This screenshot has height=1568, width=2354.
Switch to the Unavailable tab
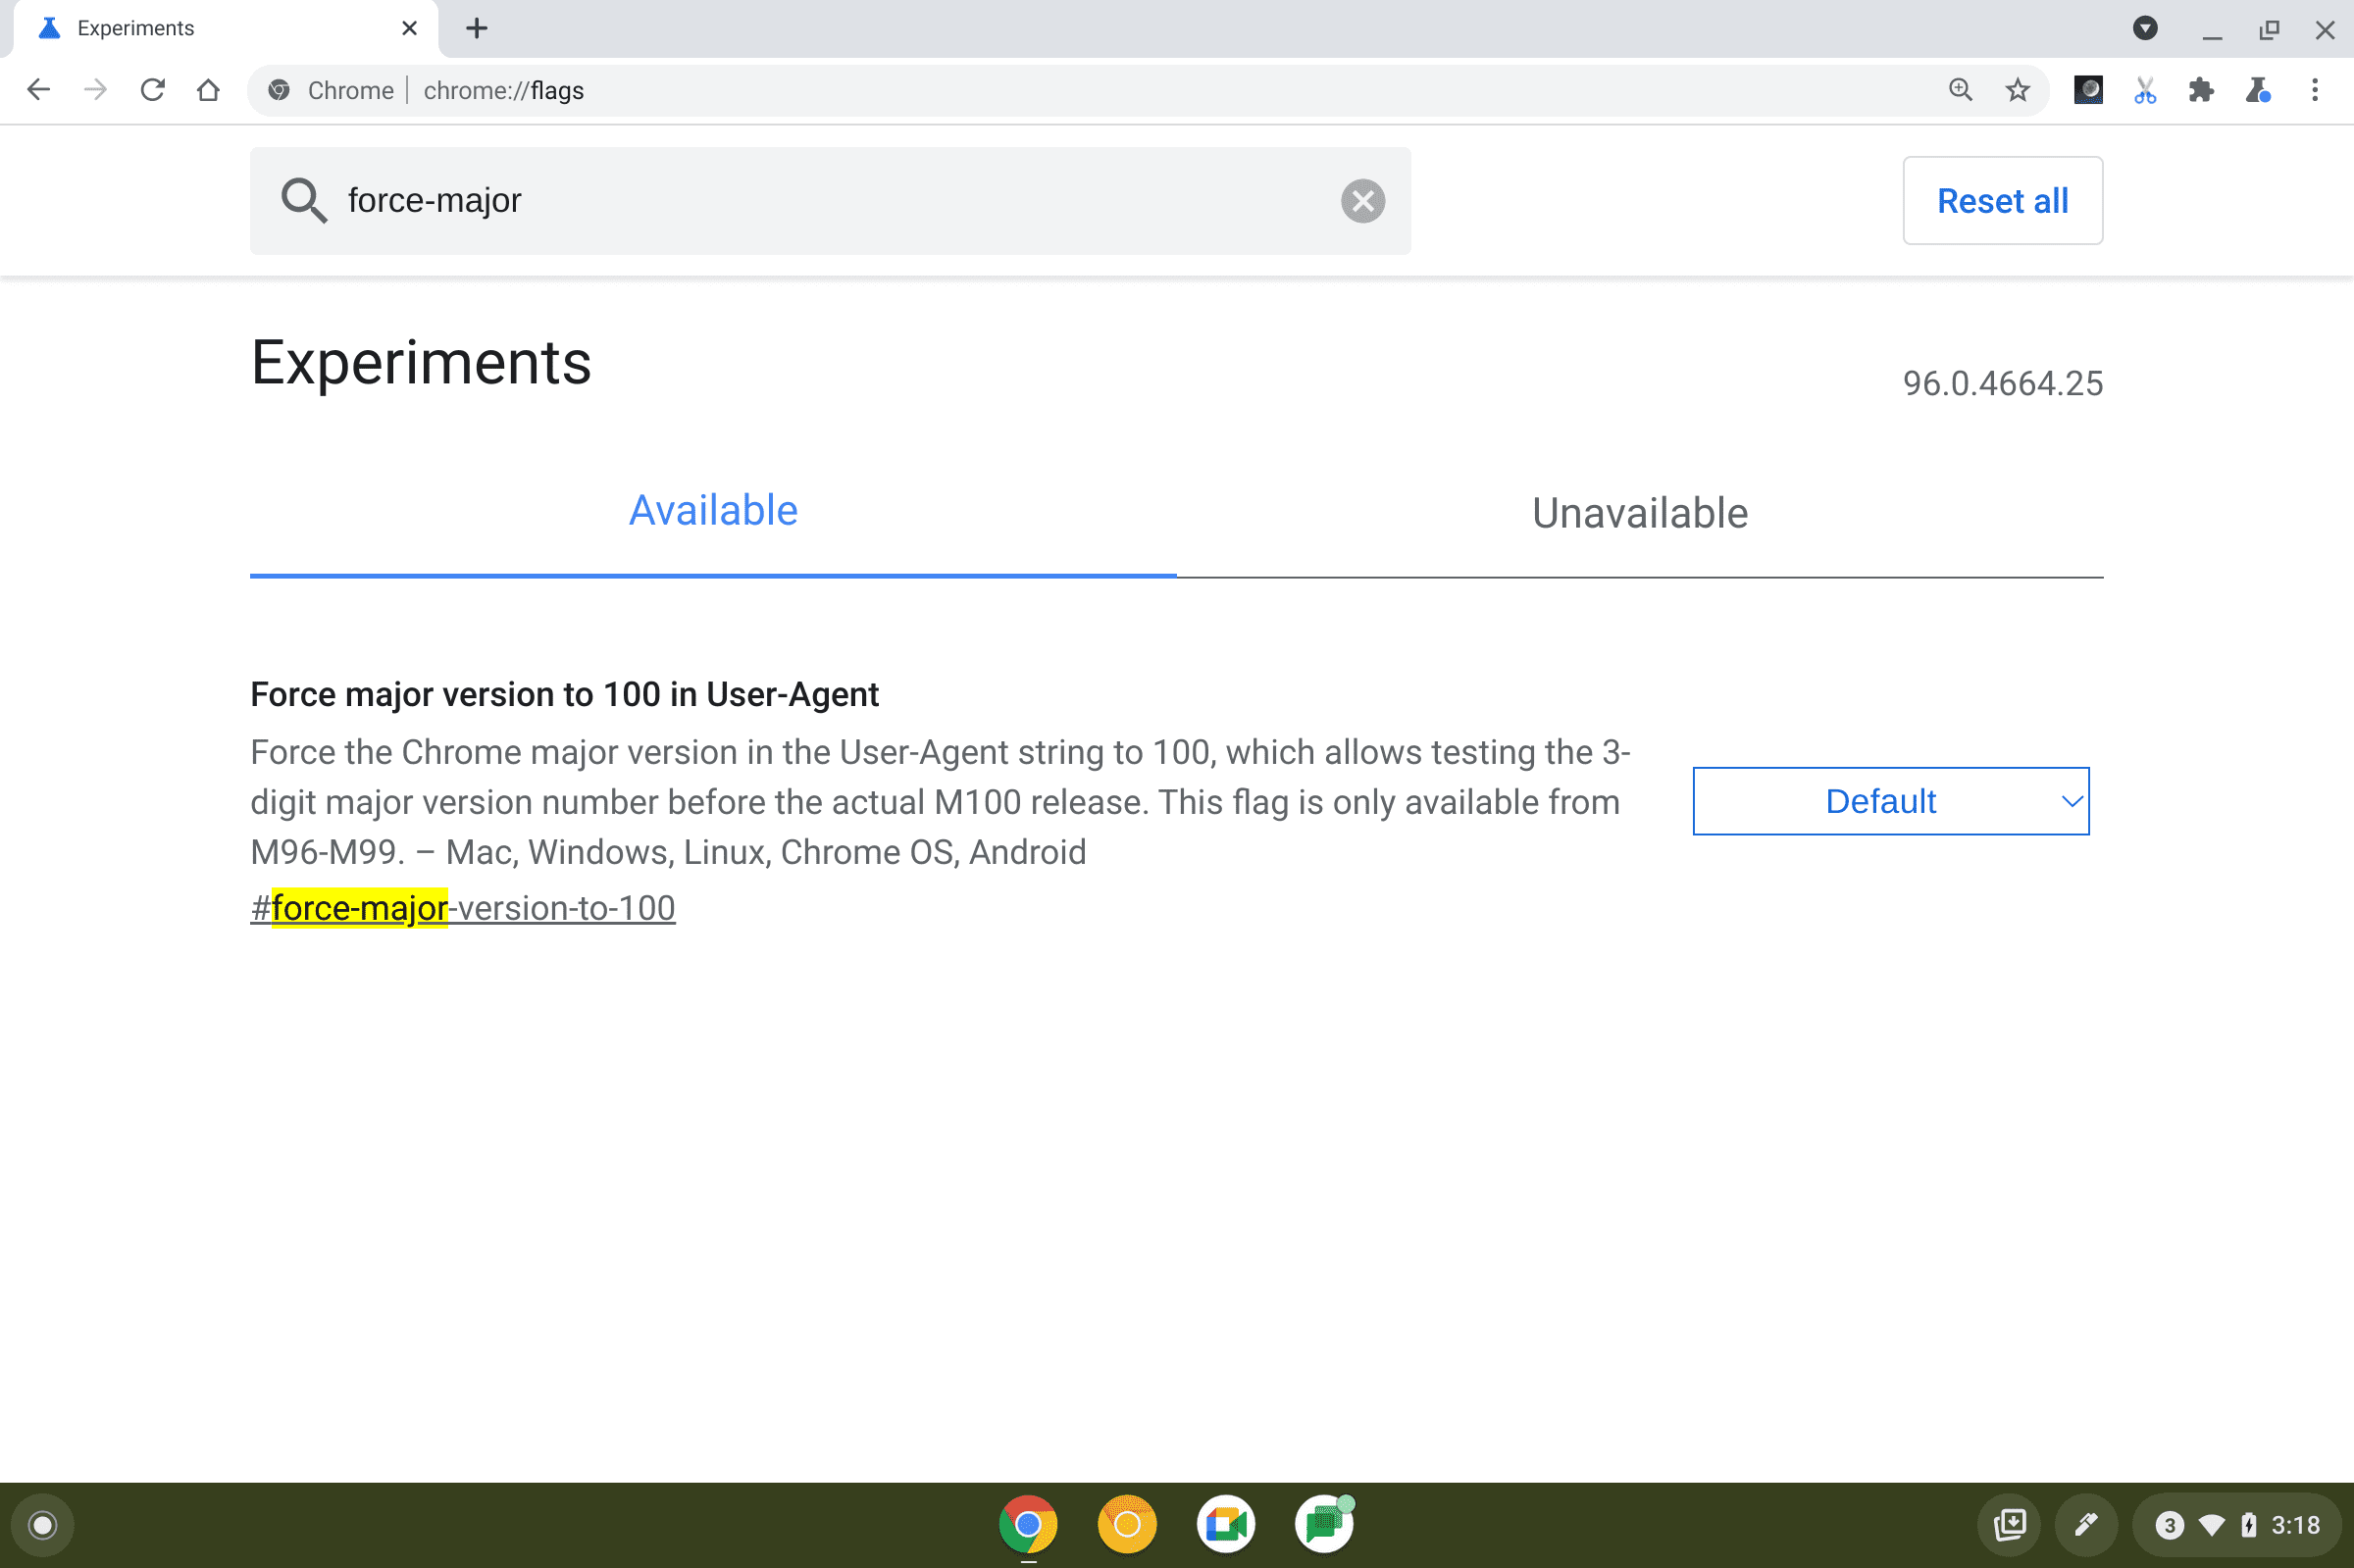click(x=1638, y=513)
